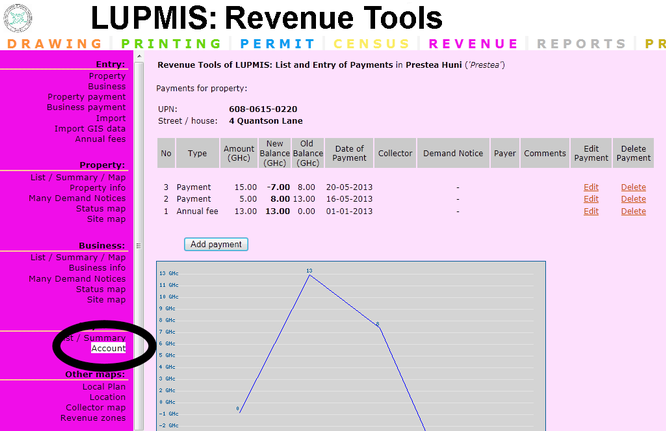Click the Demand Notice column header

point(453,153)
